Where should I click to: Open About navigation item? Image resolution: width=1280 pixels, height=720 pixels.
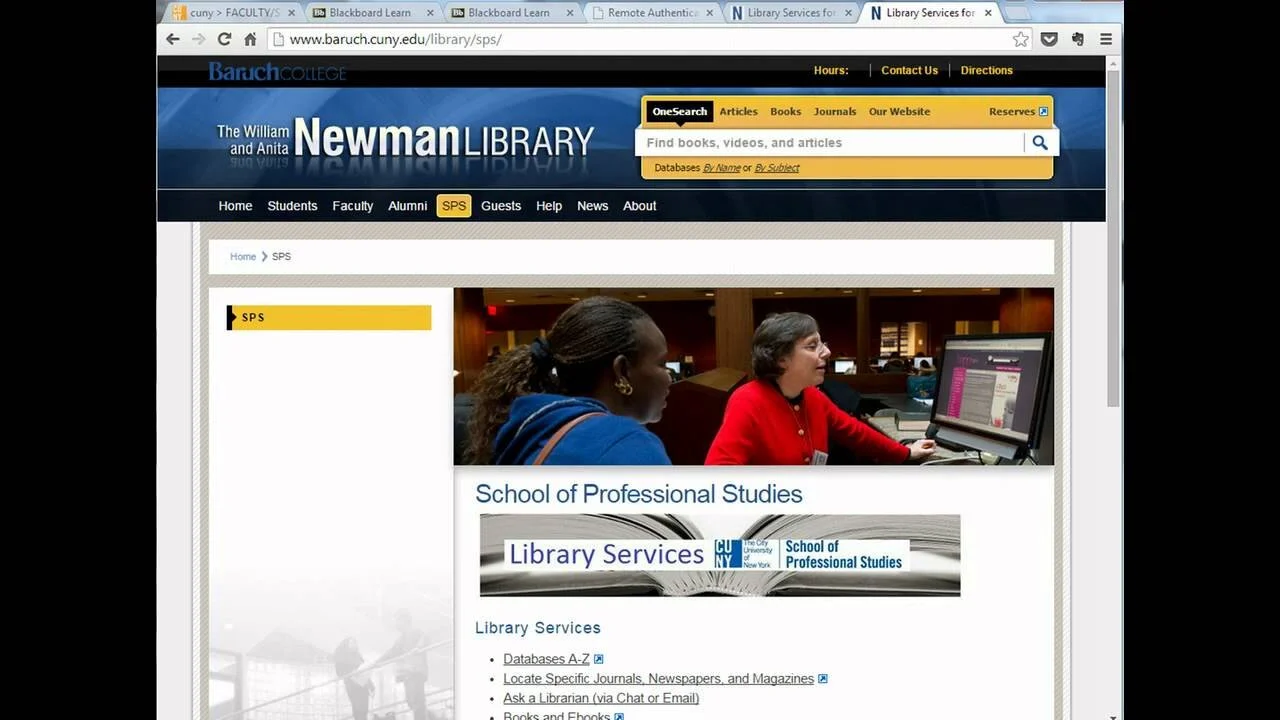click(640, 206)
